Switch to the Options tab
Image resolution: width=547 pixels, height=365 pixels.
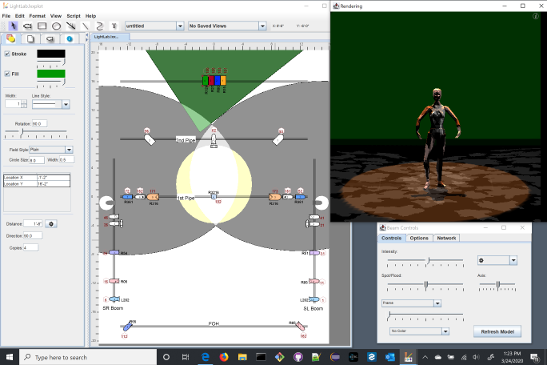[x=419, y=238]
